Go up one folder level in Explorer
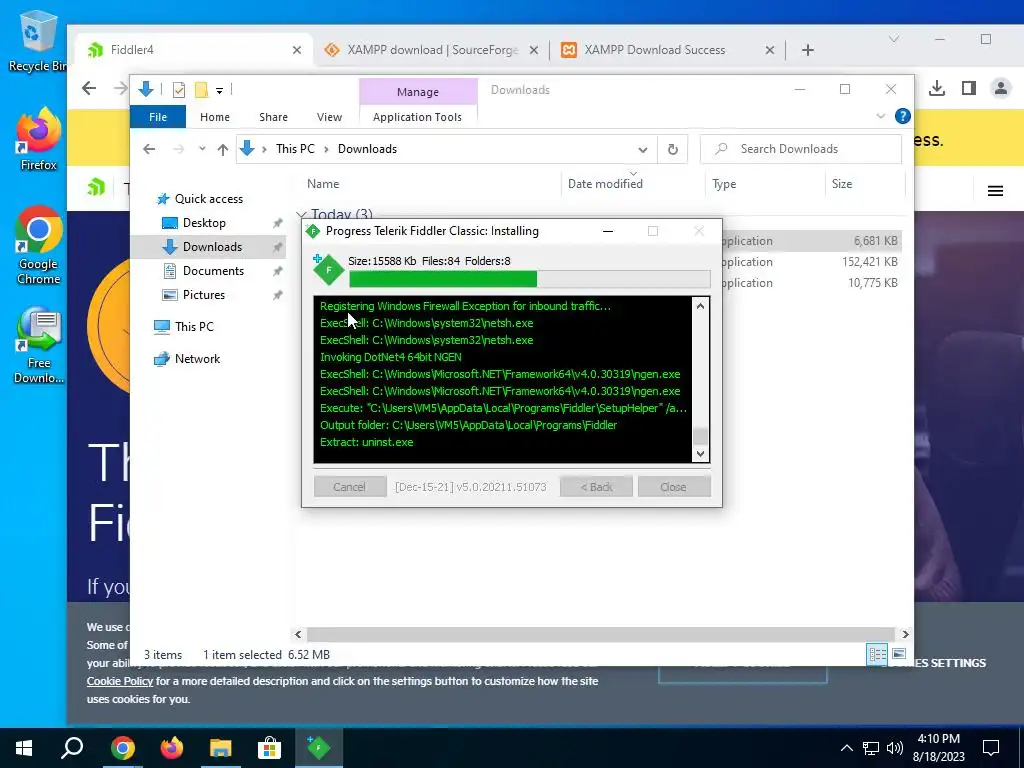 coord(223,150)
